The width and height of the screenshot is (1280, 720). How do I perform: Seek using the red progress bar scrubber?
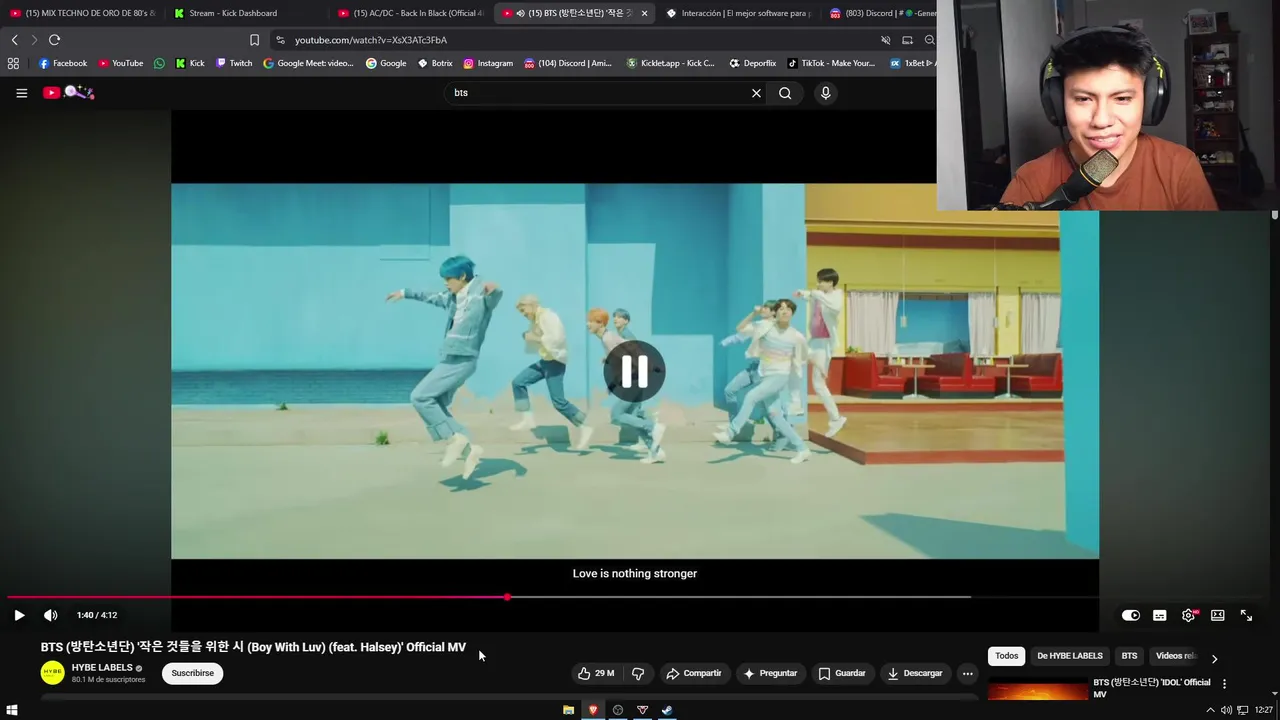click(507, 597)
